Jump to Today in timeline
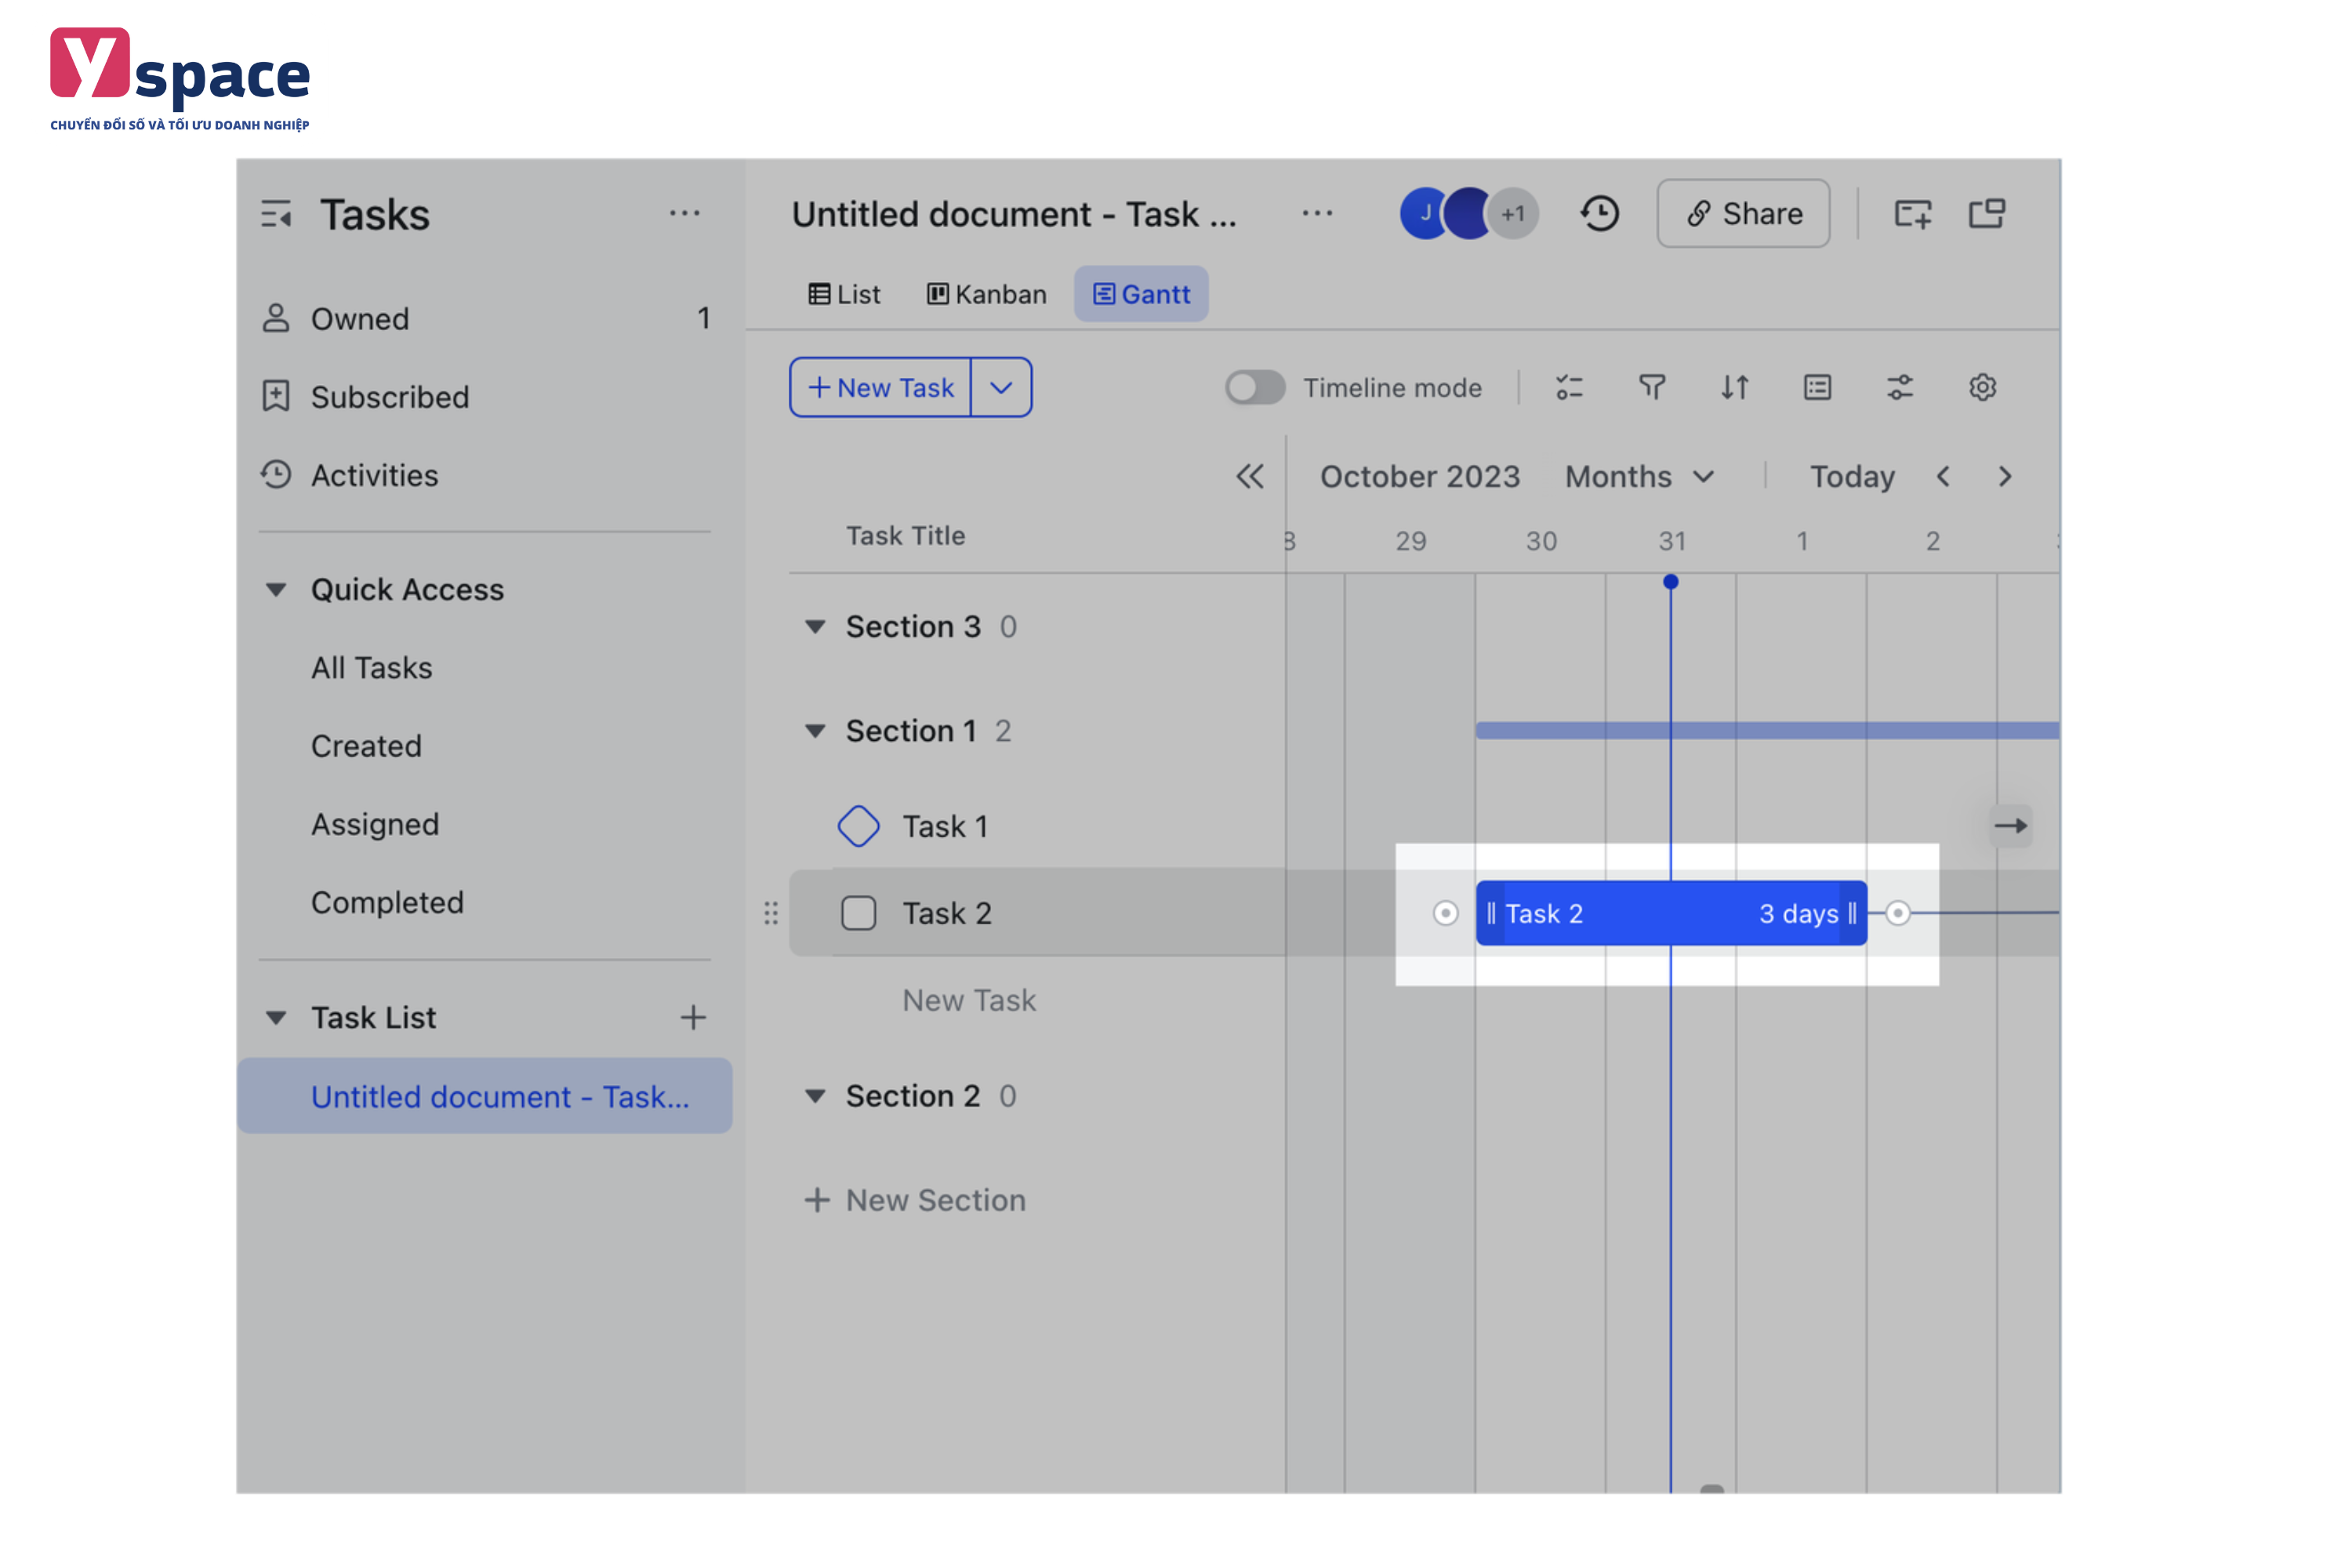 click(1852, 476)
